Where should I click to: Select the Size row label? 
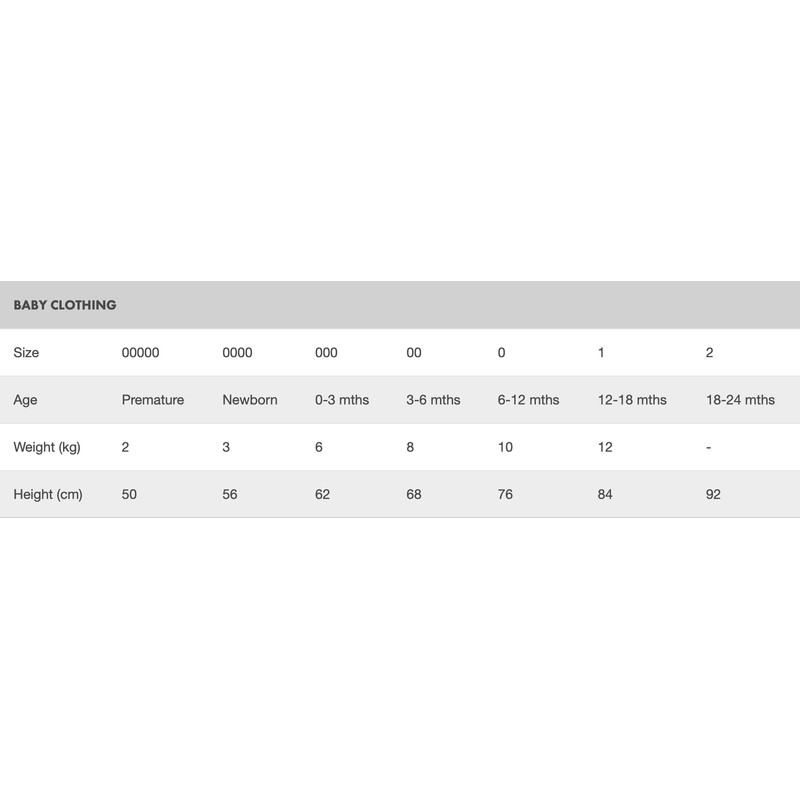pos(26,353)
